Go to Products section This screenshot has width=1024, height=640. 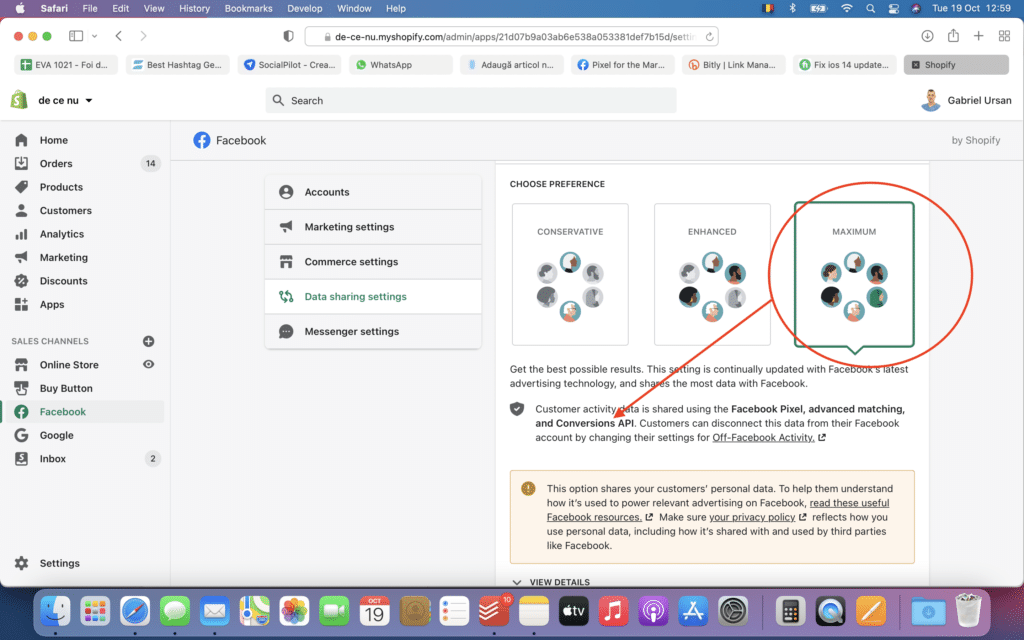coord(61,187)
